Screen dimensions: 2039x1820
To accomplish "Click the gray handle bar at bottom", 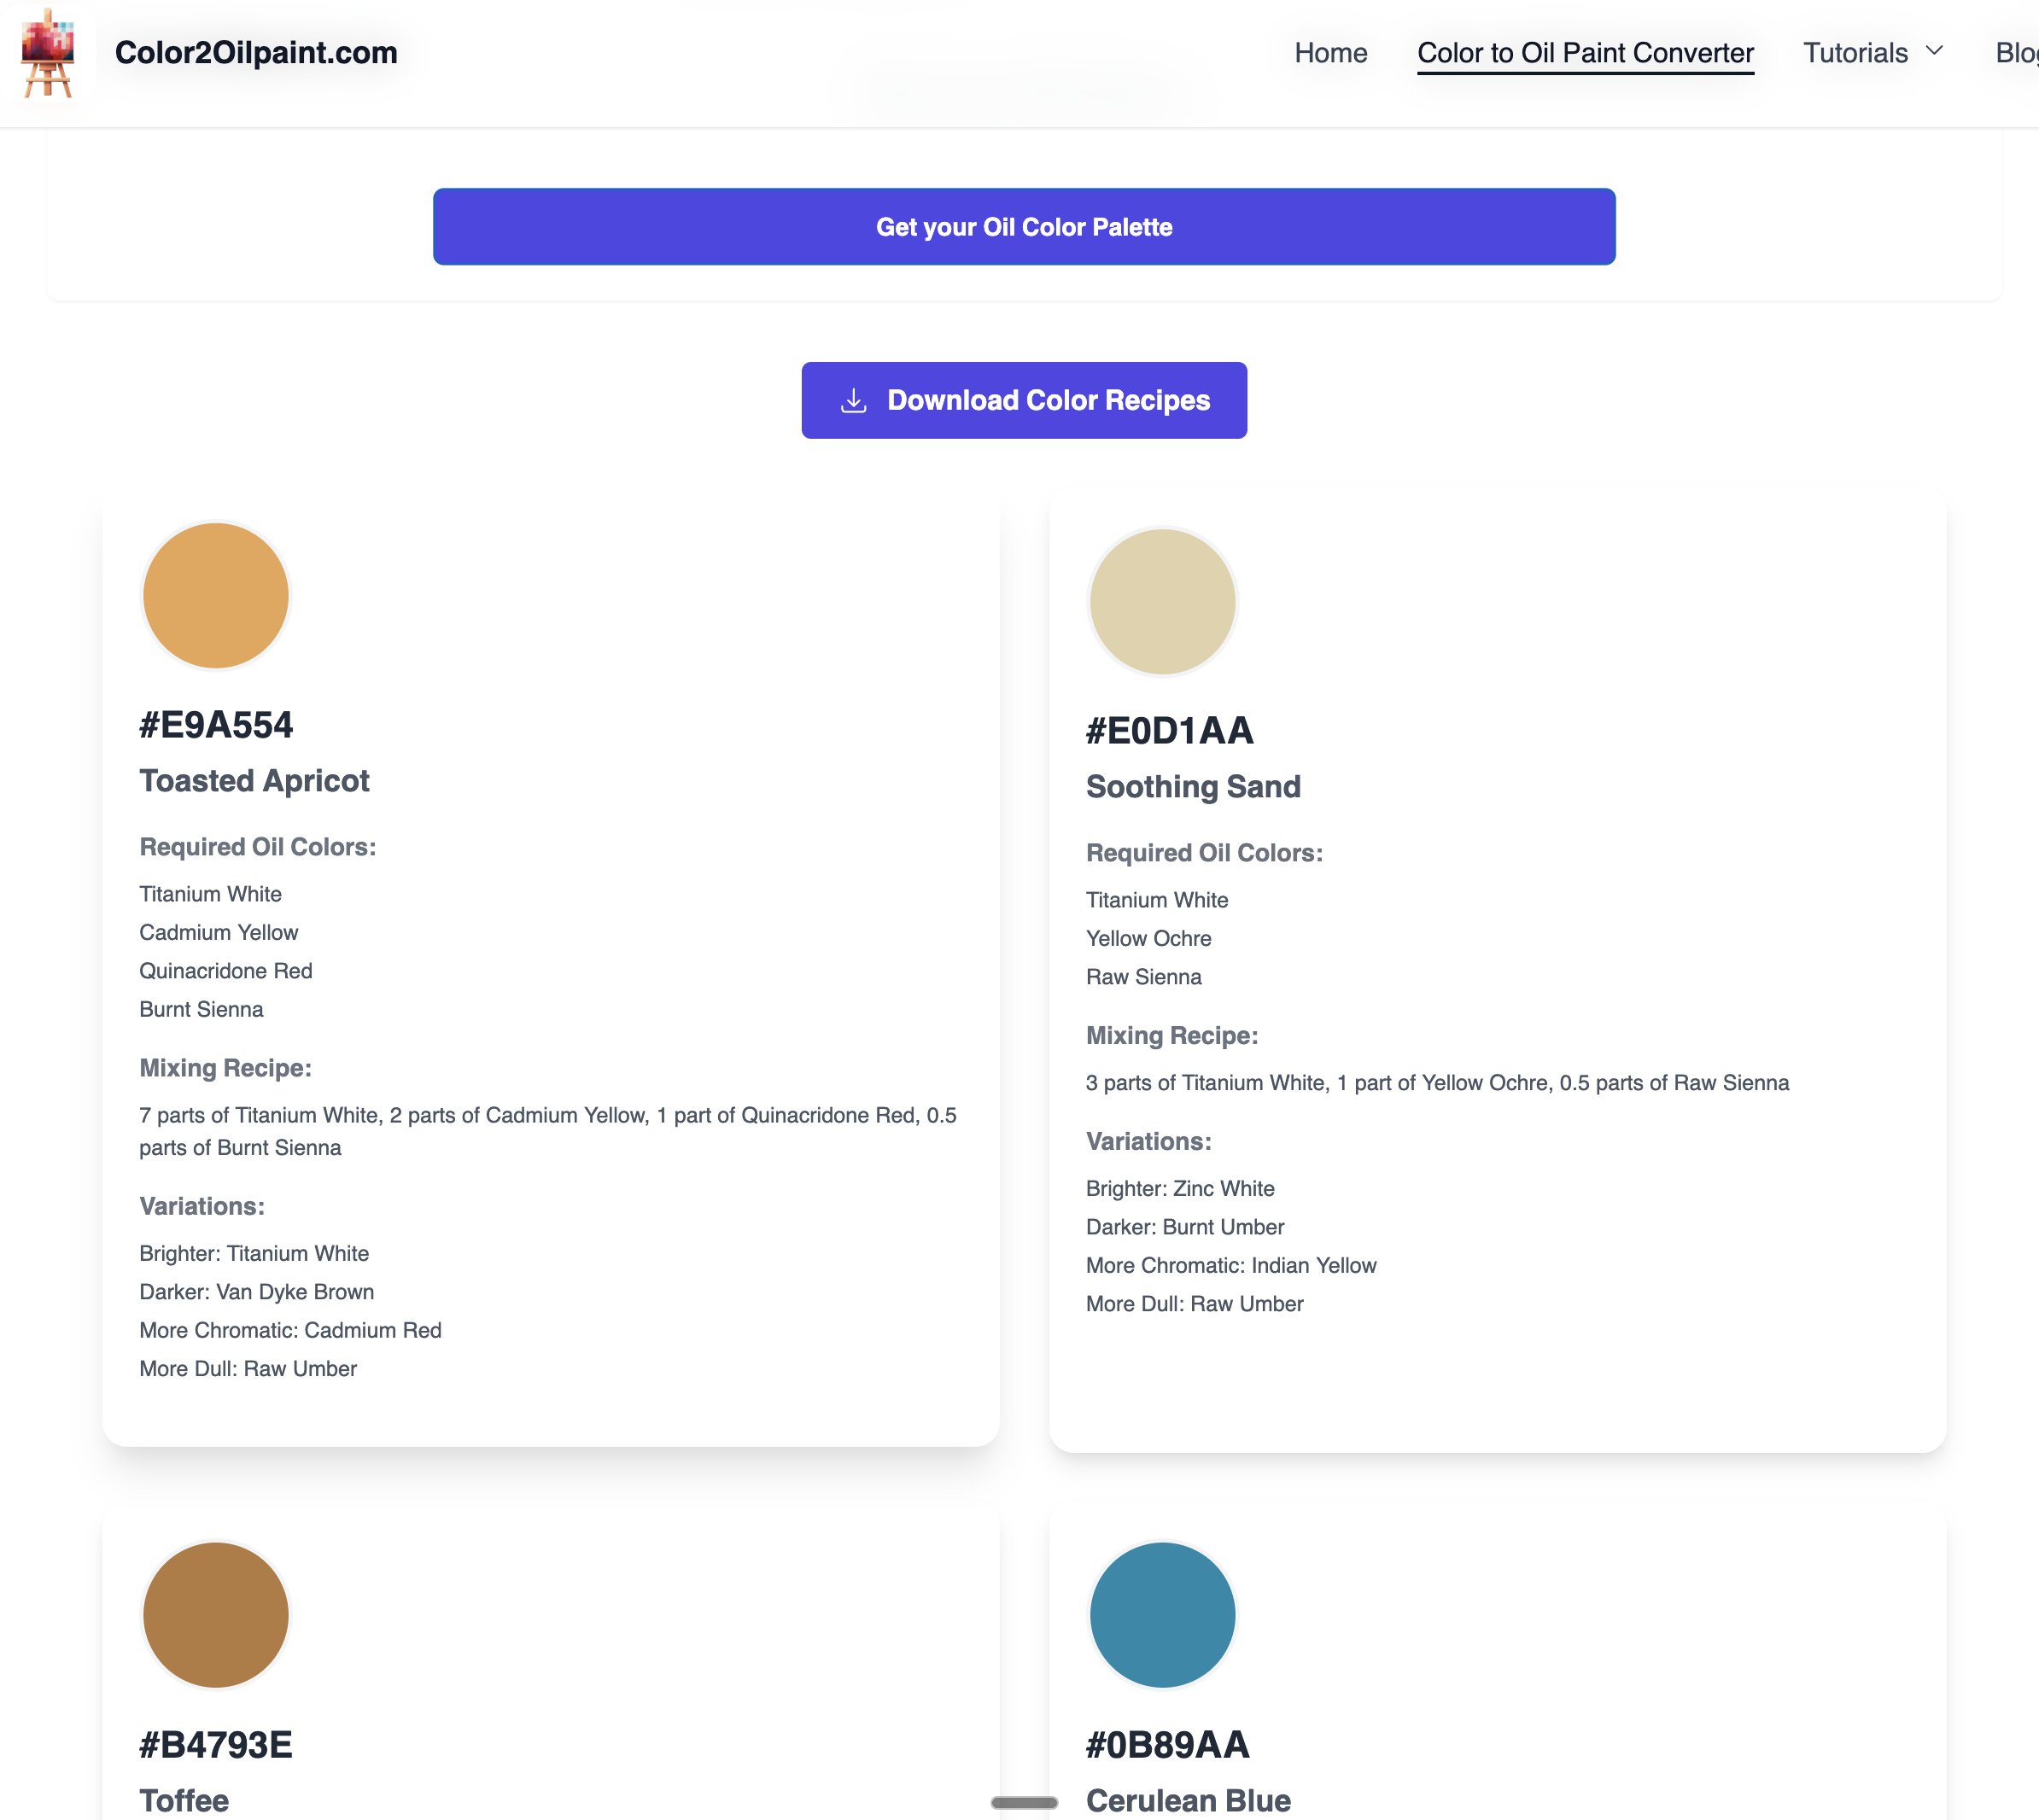I will pyautogui.click(x=1024, y=1802).
